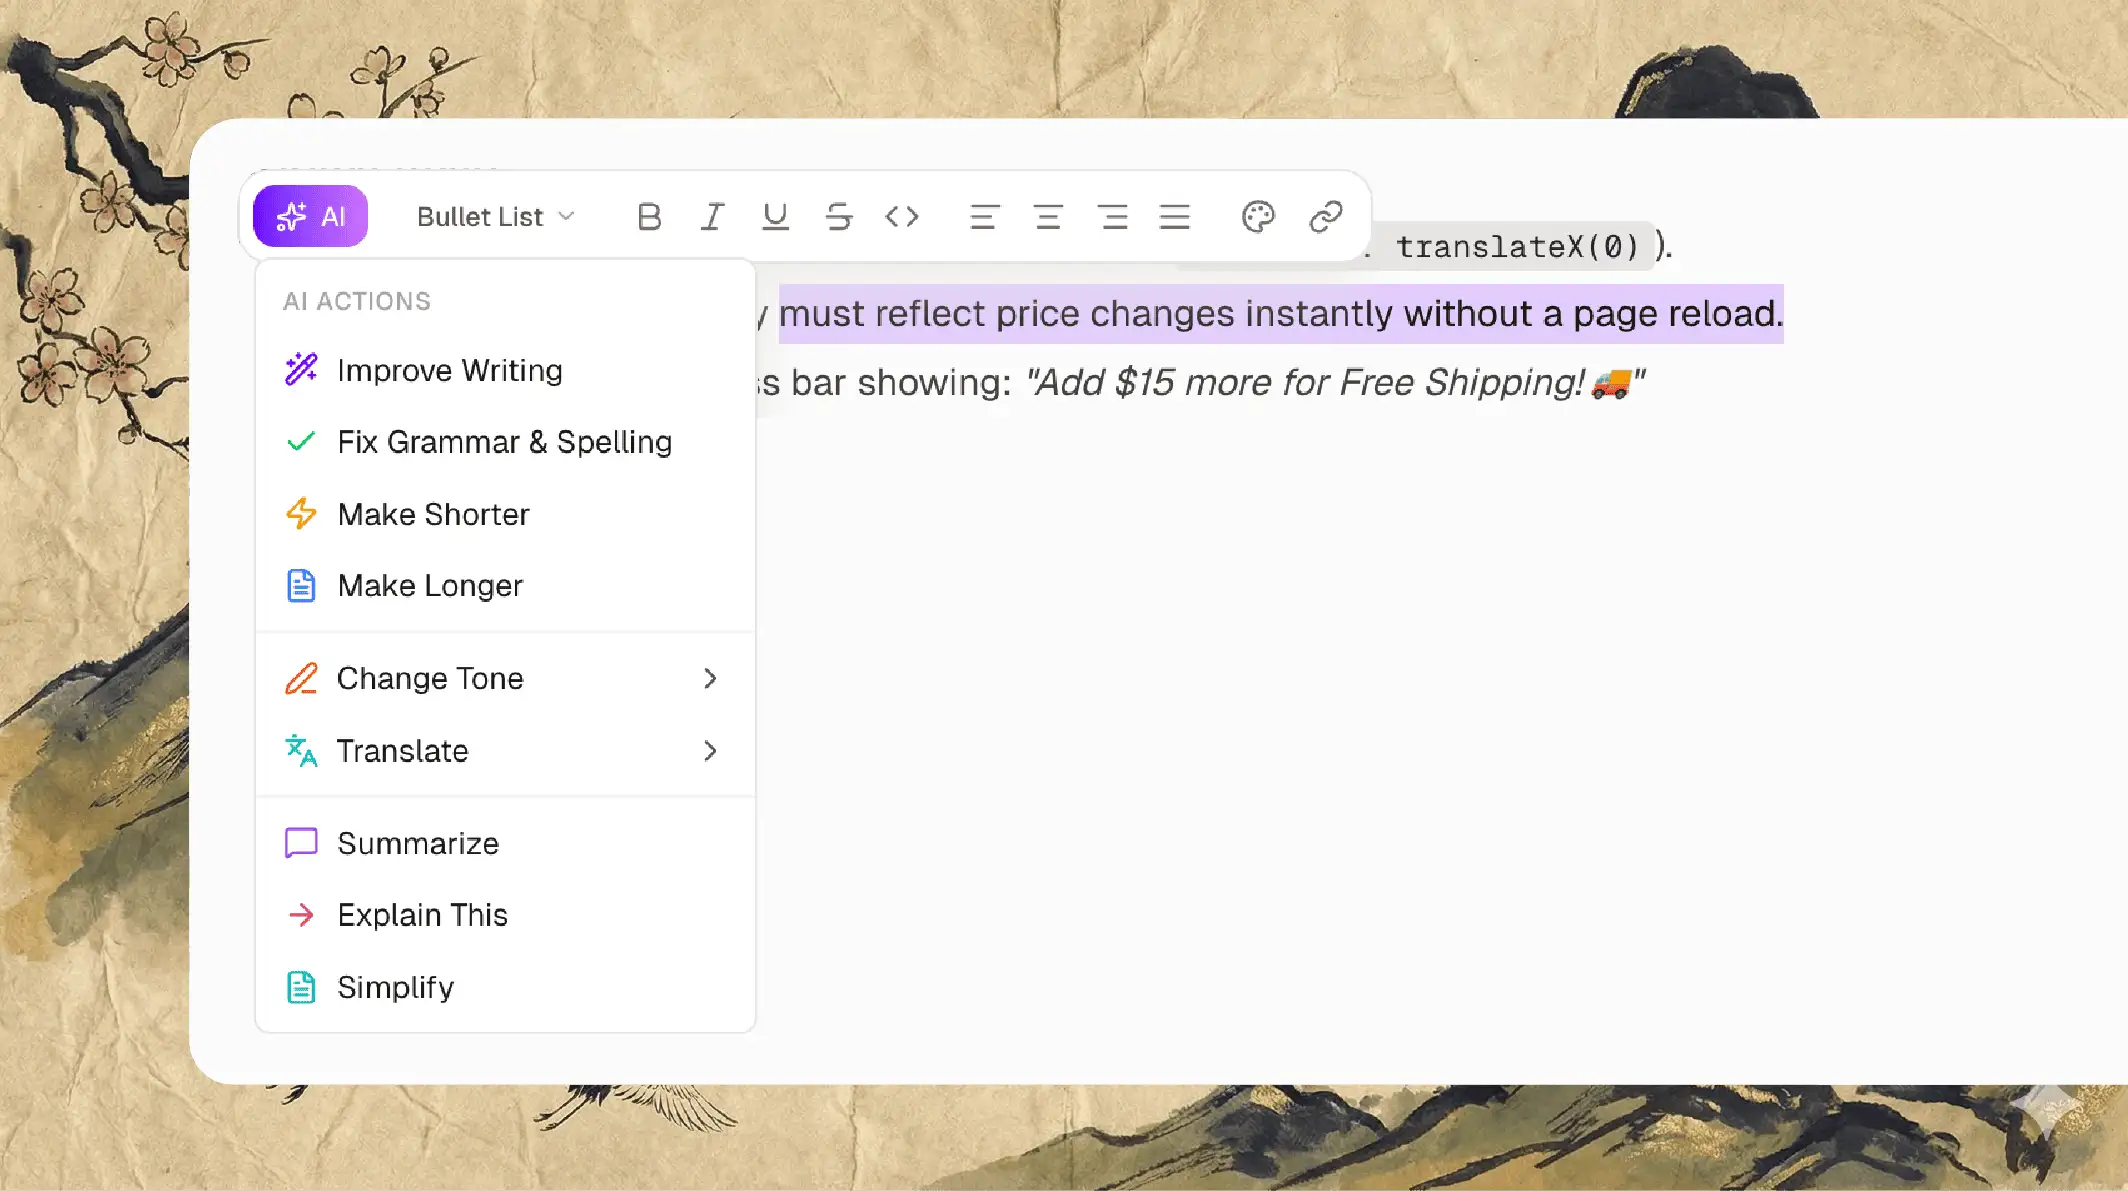Image resolution: width=2128 pixels, height=1191 pixels.
Task: Open the text color palette
Action: 1259,216
